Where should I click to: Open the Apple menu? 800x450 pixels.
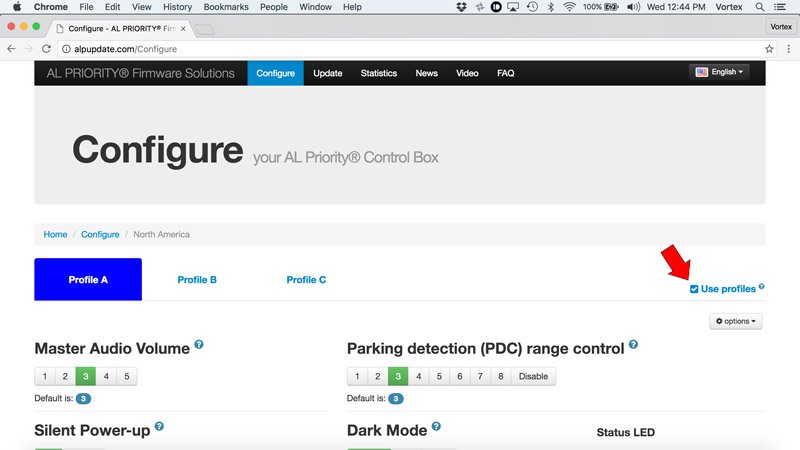tap(17, 7)
